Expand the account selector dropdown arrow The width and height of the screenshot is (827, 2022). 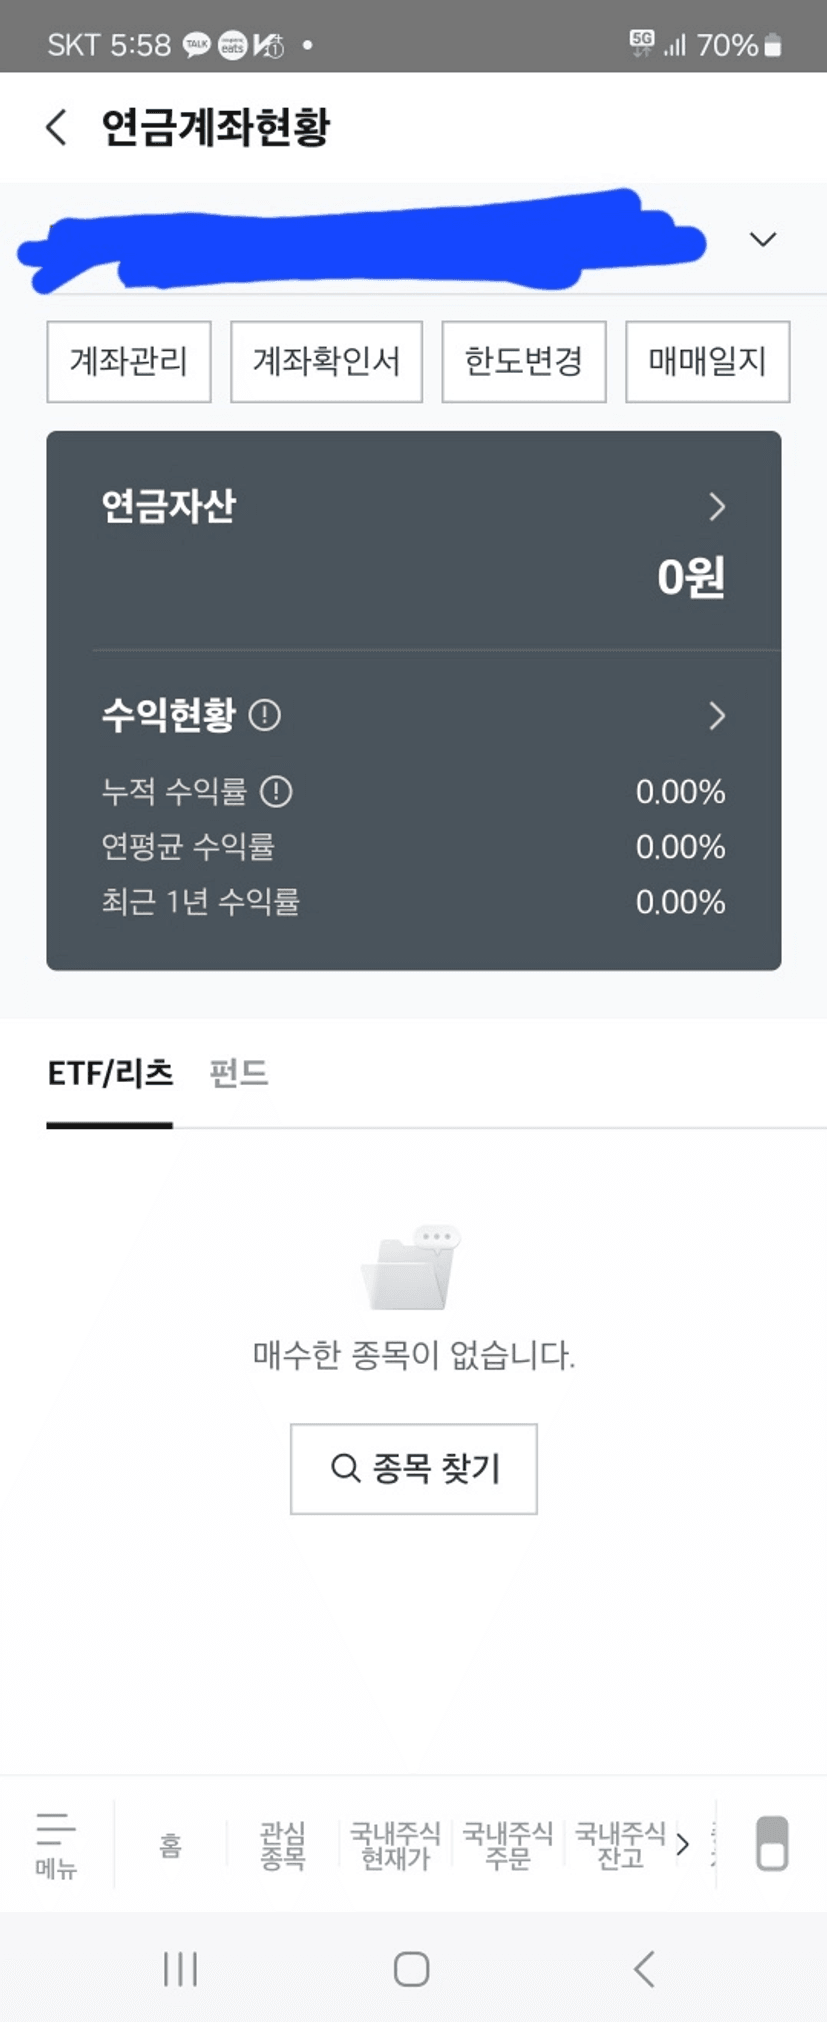pos(763,239)
